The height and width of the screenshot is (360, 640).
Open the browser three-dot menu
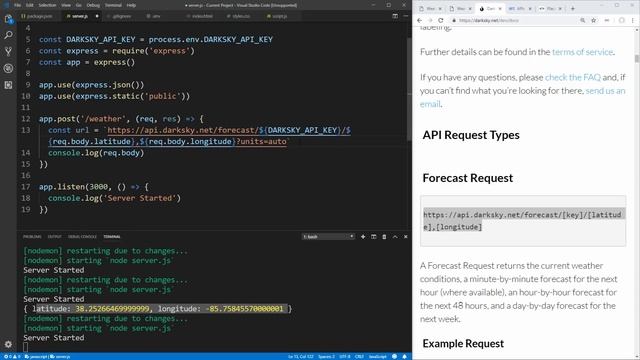coord(633,20)
